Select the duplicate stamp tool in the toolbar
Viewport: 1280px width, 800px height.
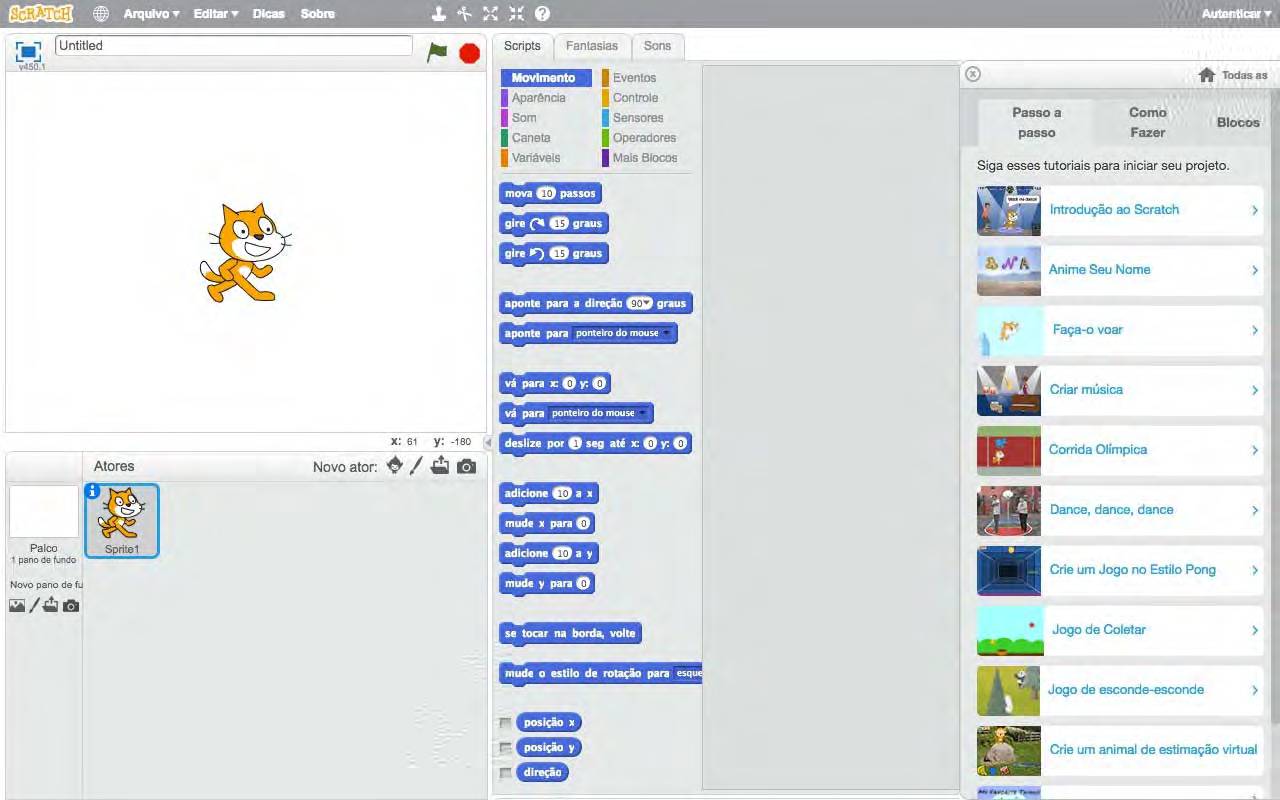point(440,13)
